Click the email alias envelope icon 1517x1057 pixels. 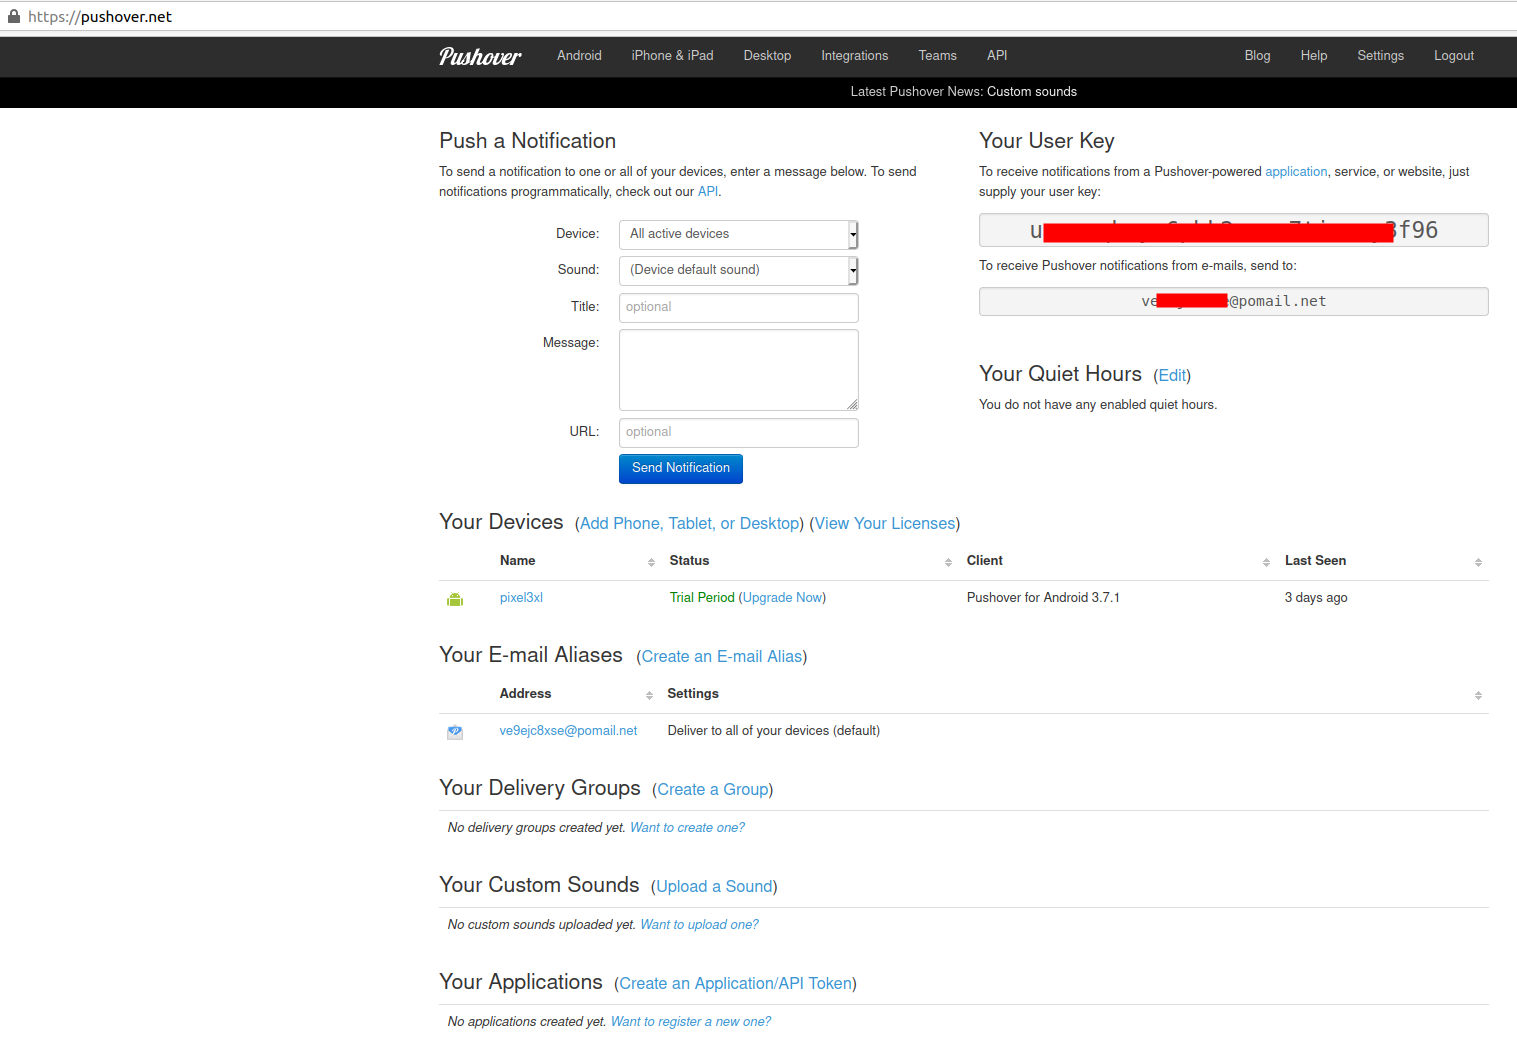[455, 732]
